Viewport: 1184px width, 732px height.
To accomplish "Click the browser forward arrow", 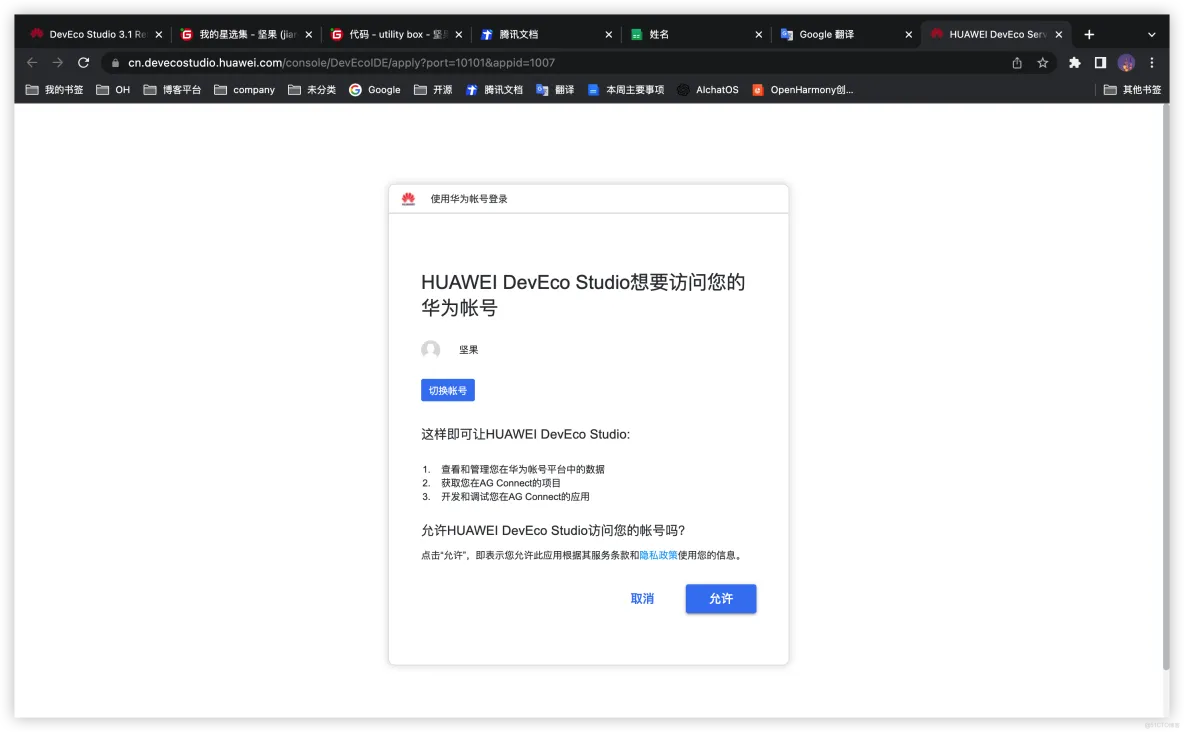I will point(57,63).
